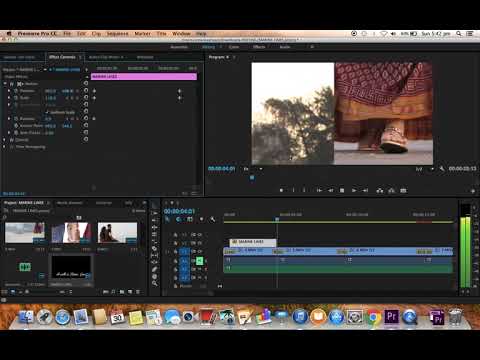The height and width of the screenshot is (360, 480).
Task: Open the Marker menu
Action: pos(142,34)
